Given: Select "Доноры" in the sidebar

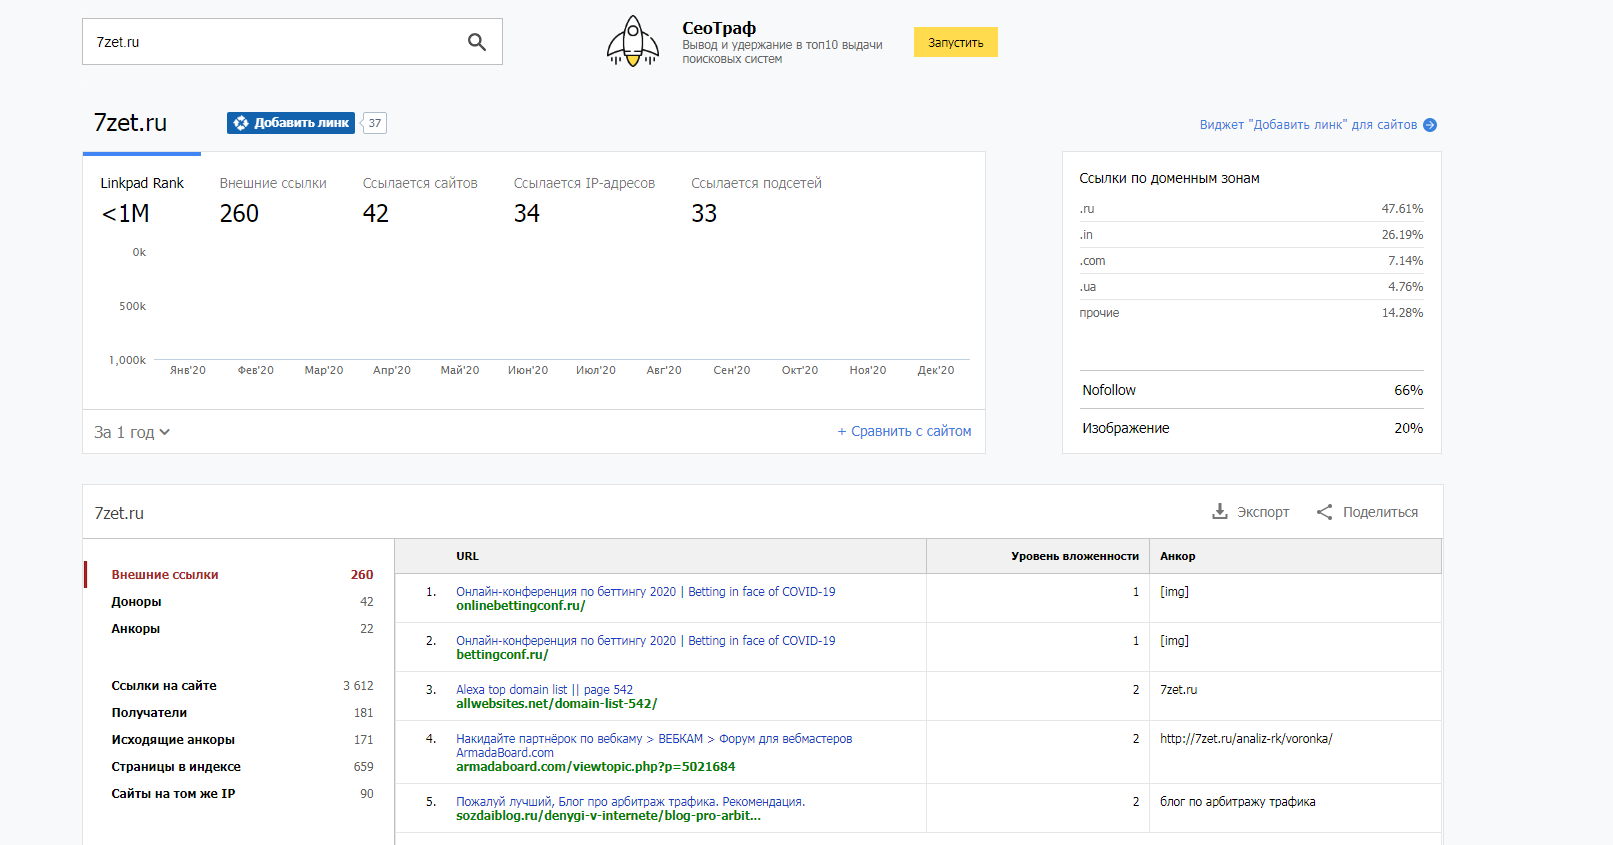Looking at the screenshot, I should (136, 602).
